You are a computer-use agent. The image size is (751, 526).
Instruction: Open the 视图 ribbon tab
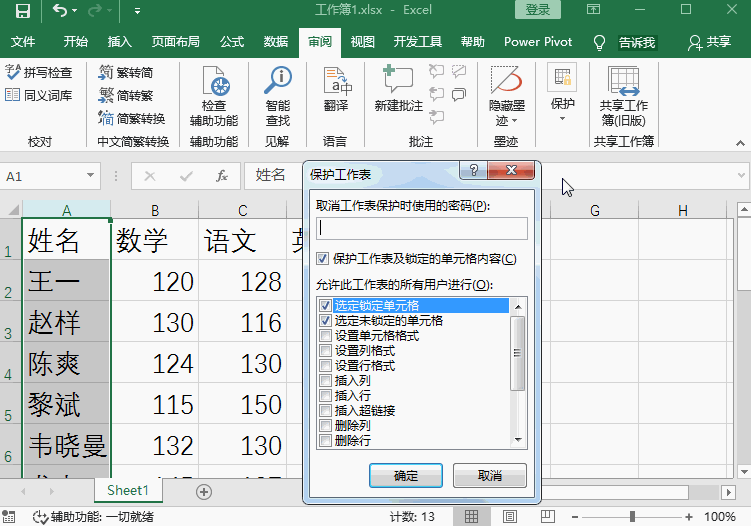362,42
